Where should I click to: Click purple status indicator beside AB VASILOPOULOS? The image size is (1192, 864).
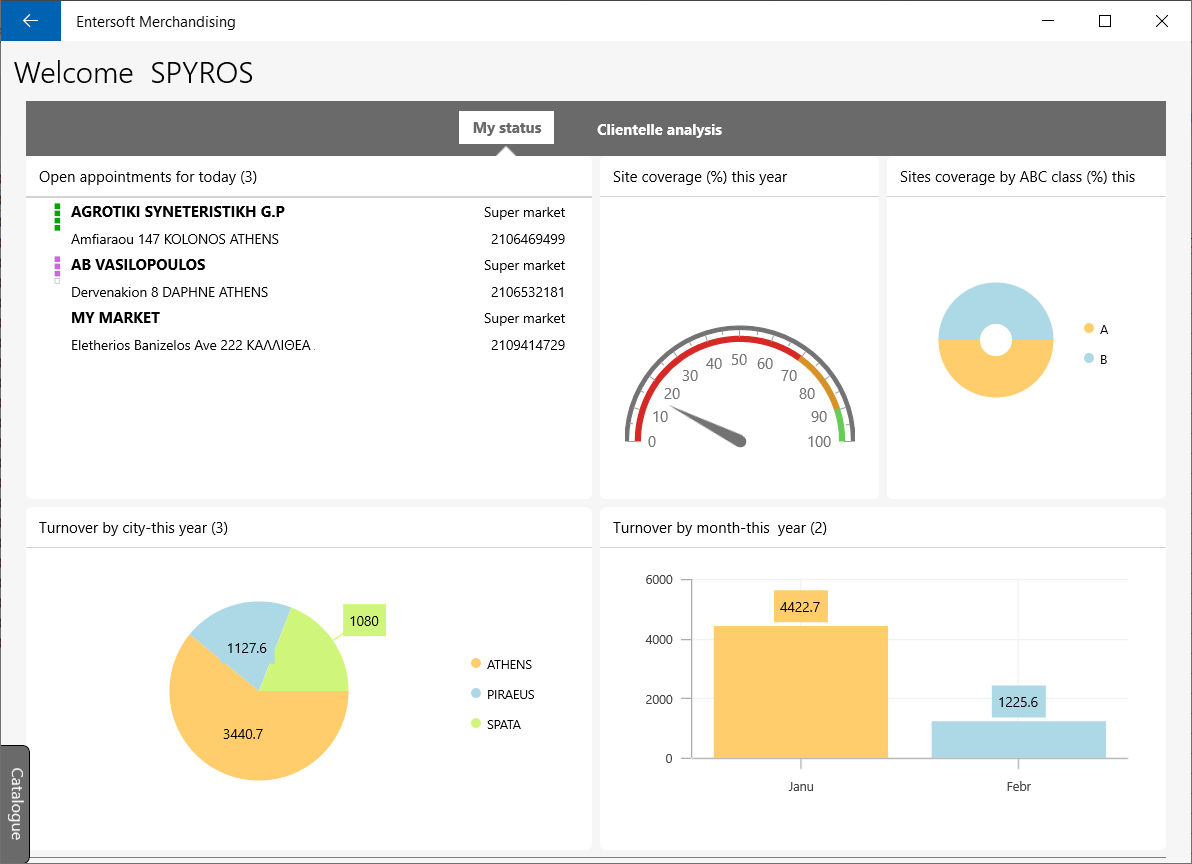tap(57, 270)
